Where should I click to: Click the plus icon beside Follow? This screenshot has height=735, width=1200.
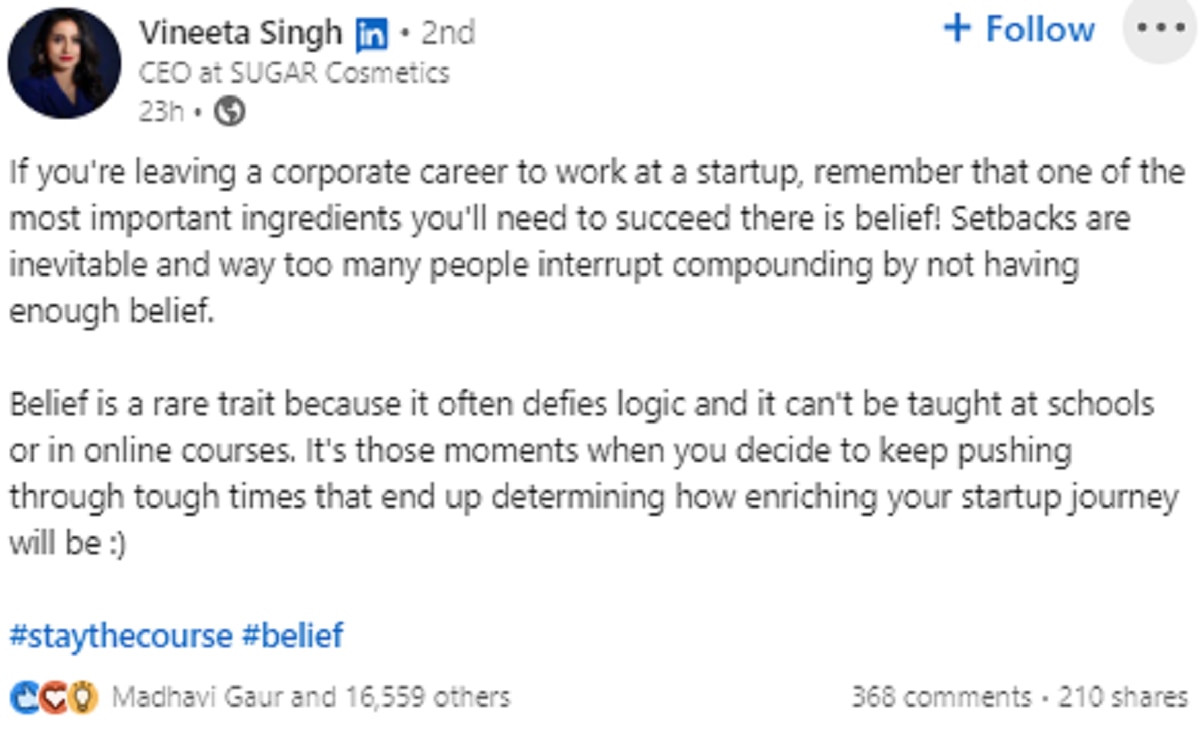[957, 28]
